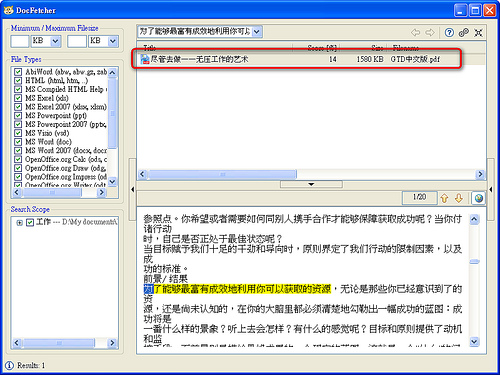Expand the search scope folder tree node
This screenshot has width=500, height=375.
(x=19, y=222)
